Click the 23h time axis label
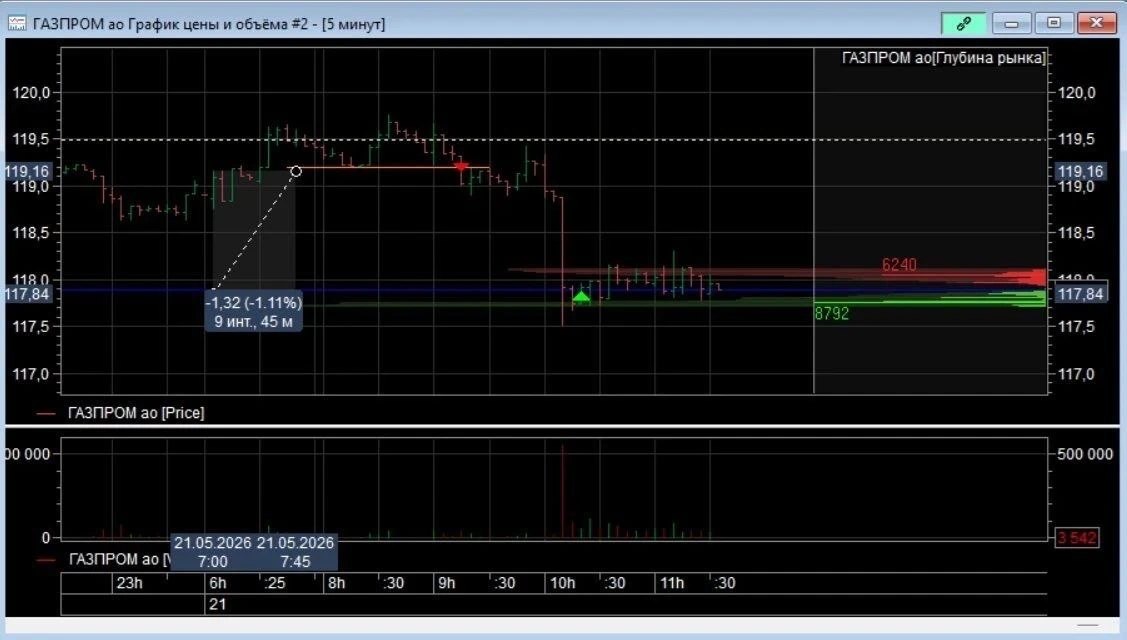The image size is (1127, 640). tap(129, 582)
